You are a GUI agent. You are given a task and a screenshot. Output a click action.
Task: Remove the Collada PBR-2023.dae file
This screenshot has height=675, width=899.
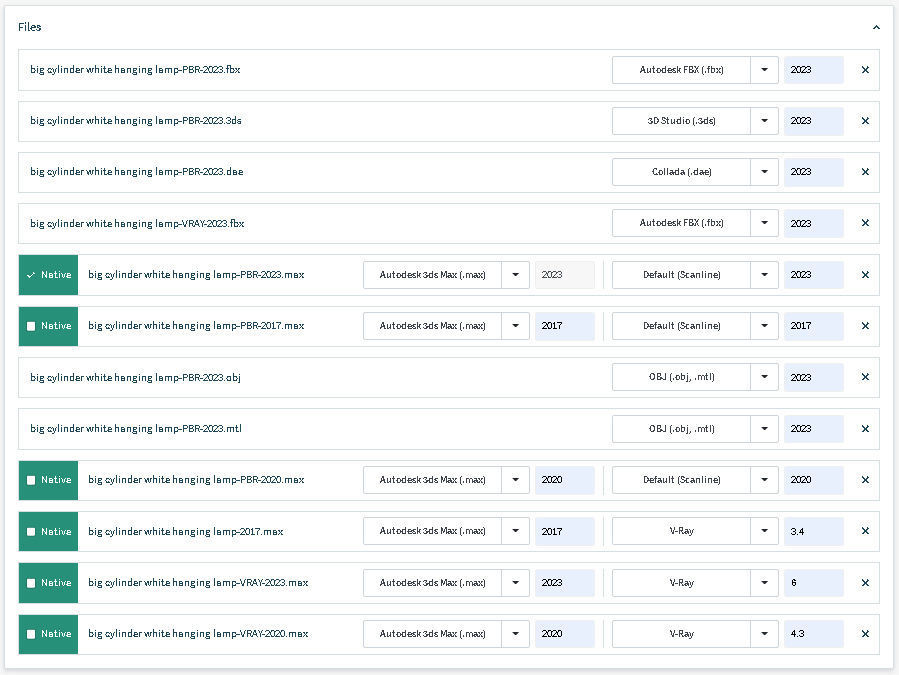tap(865, 172)
